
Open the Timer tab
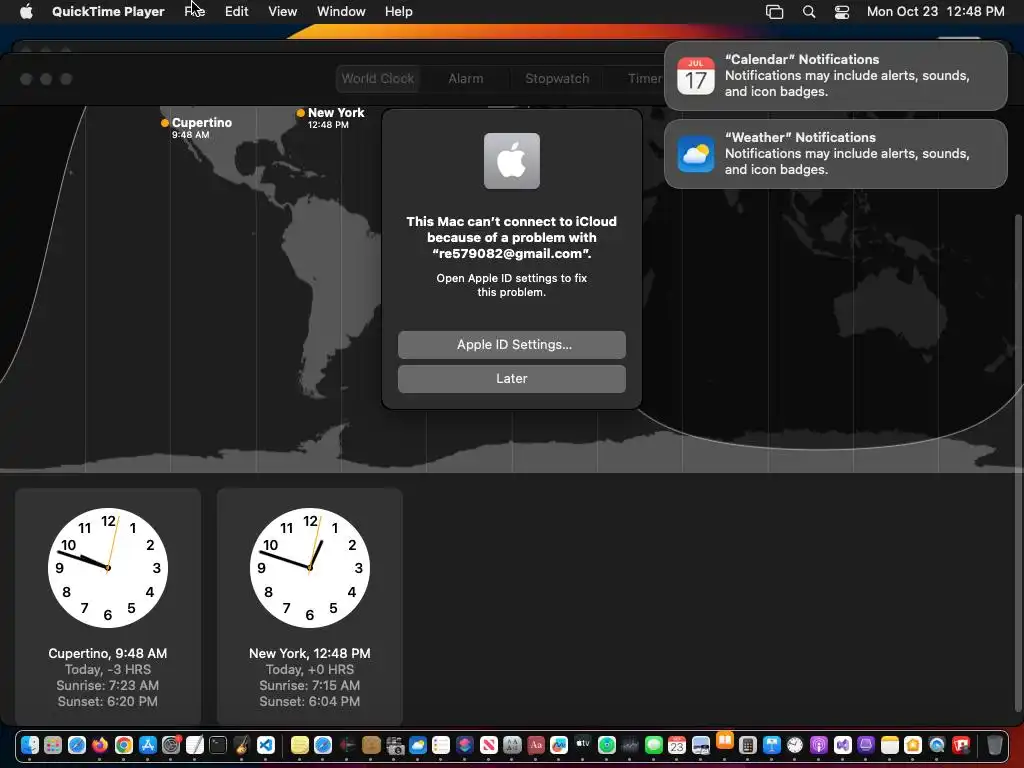pos(645,78)
